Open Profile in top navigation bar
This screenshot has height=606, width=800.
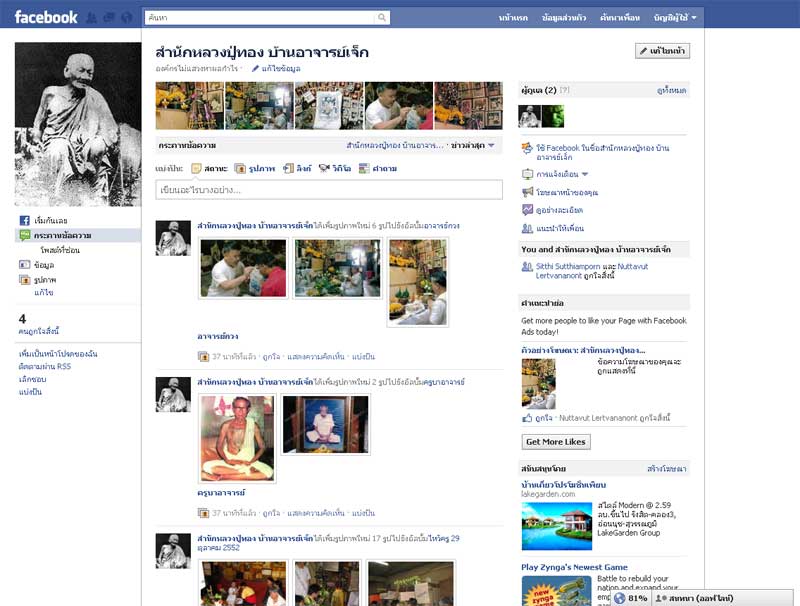[x=562, y=18]
